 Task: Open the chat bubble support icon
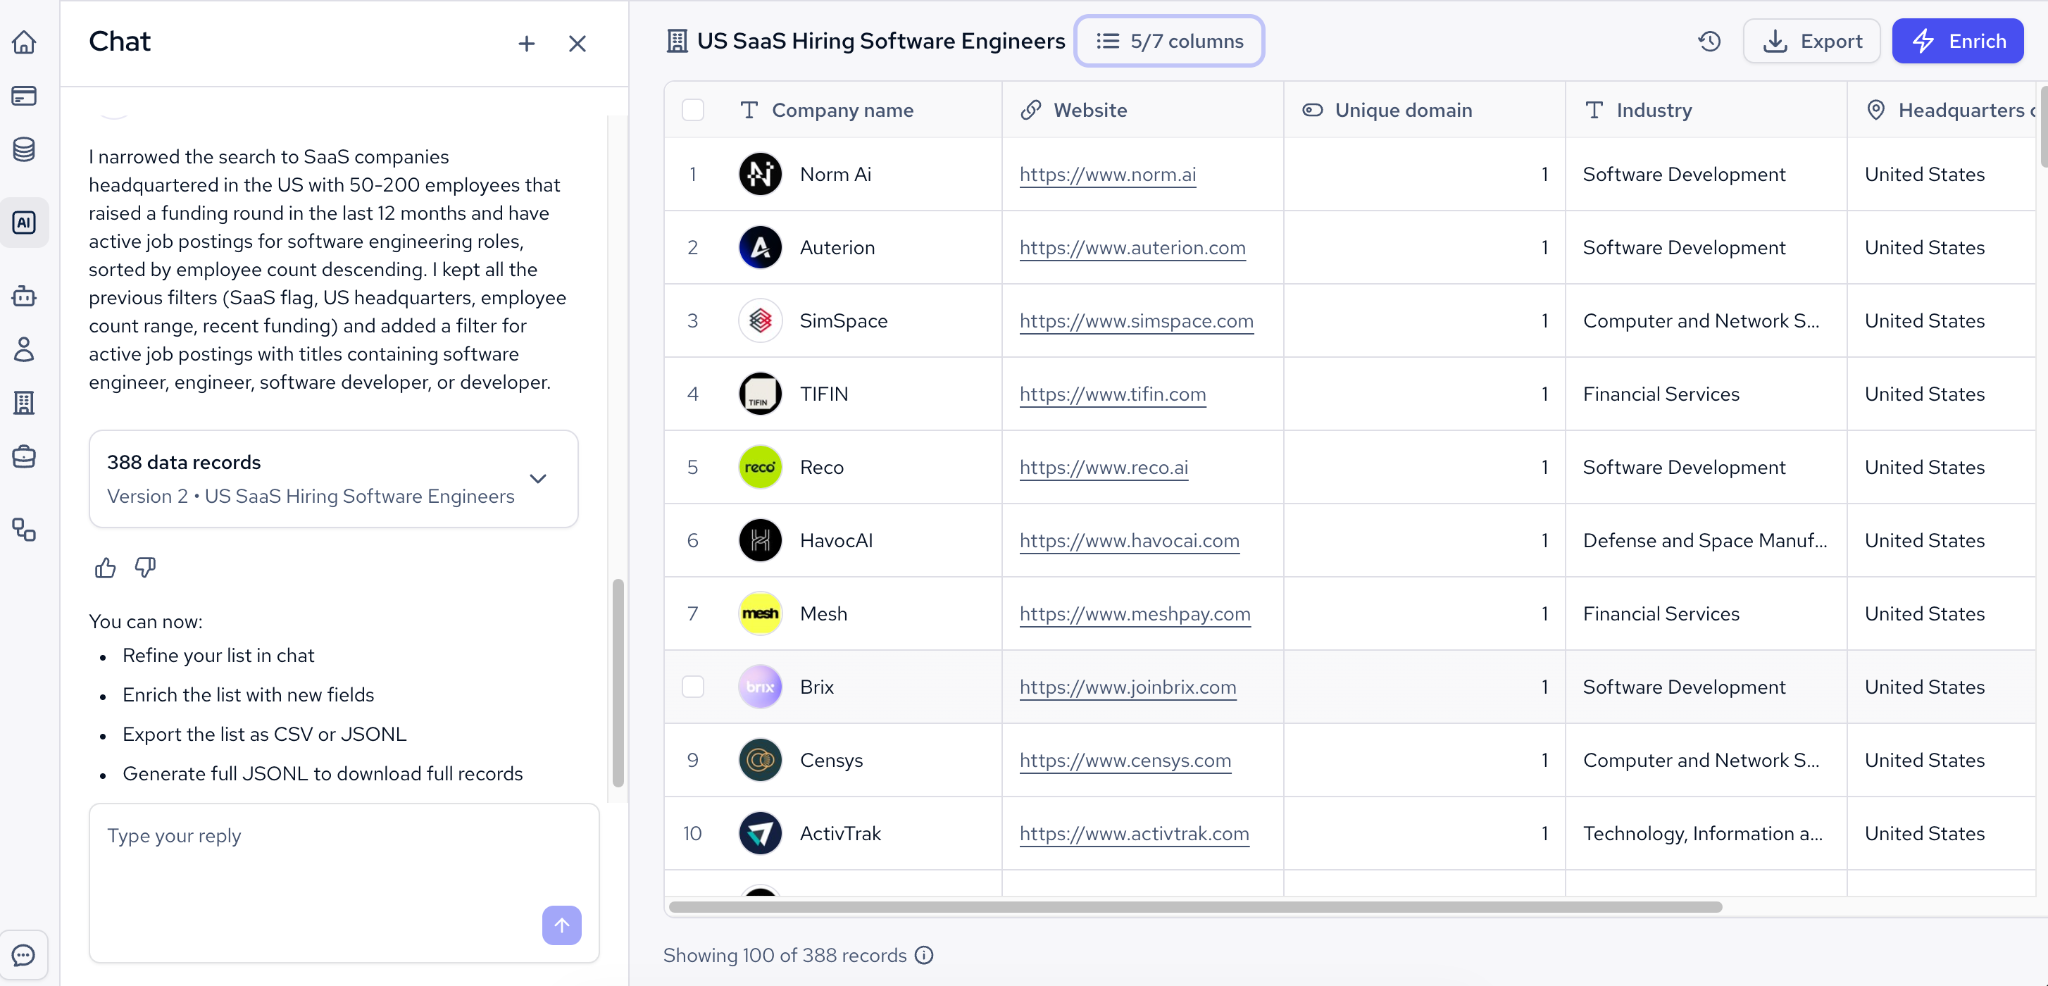24,955
